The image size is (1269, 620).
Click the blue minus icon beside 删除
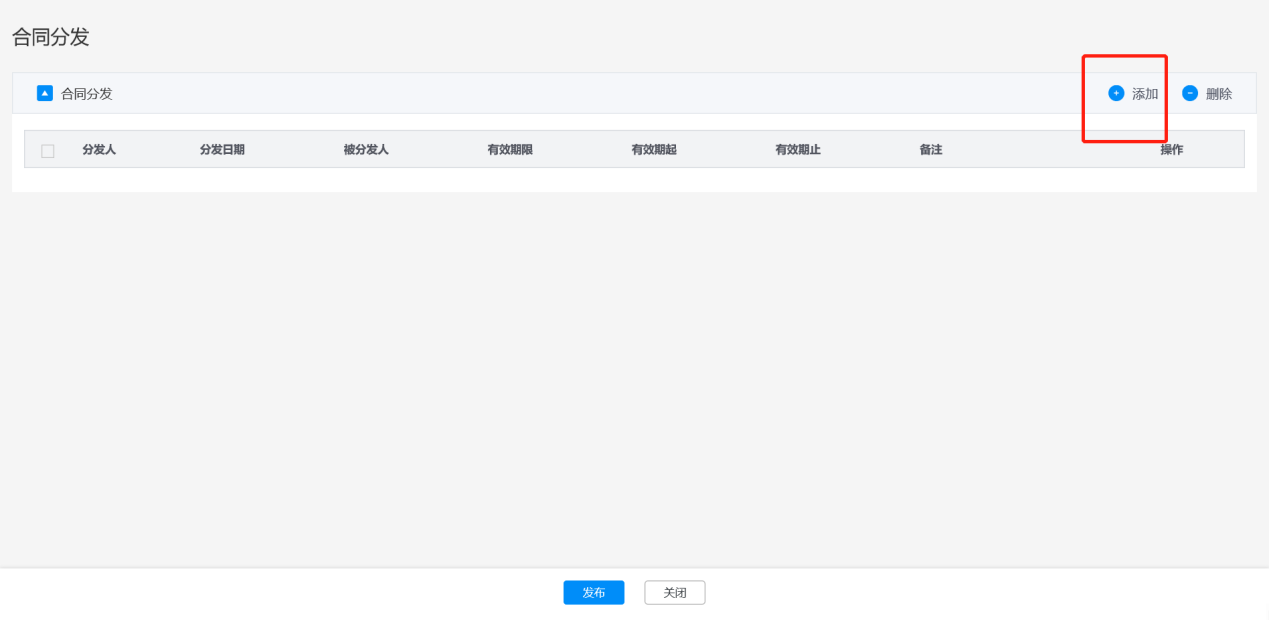(1190, 93)
